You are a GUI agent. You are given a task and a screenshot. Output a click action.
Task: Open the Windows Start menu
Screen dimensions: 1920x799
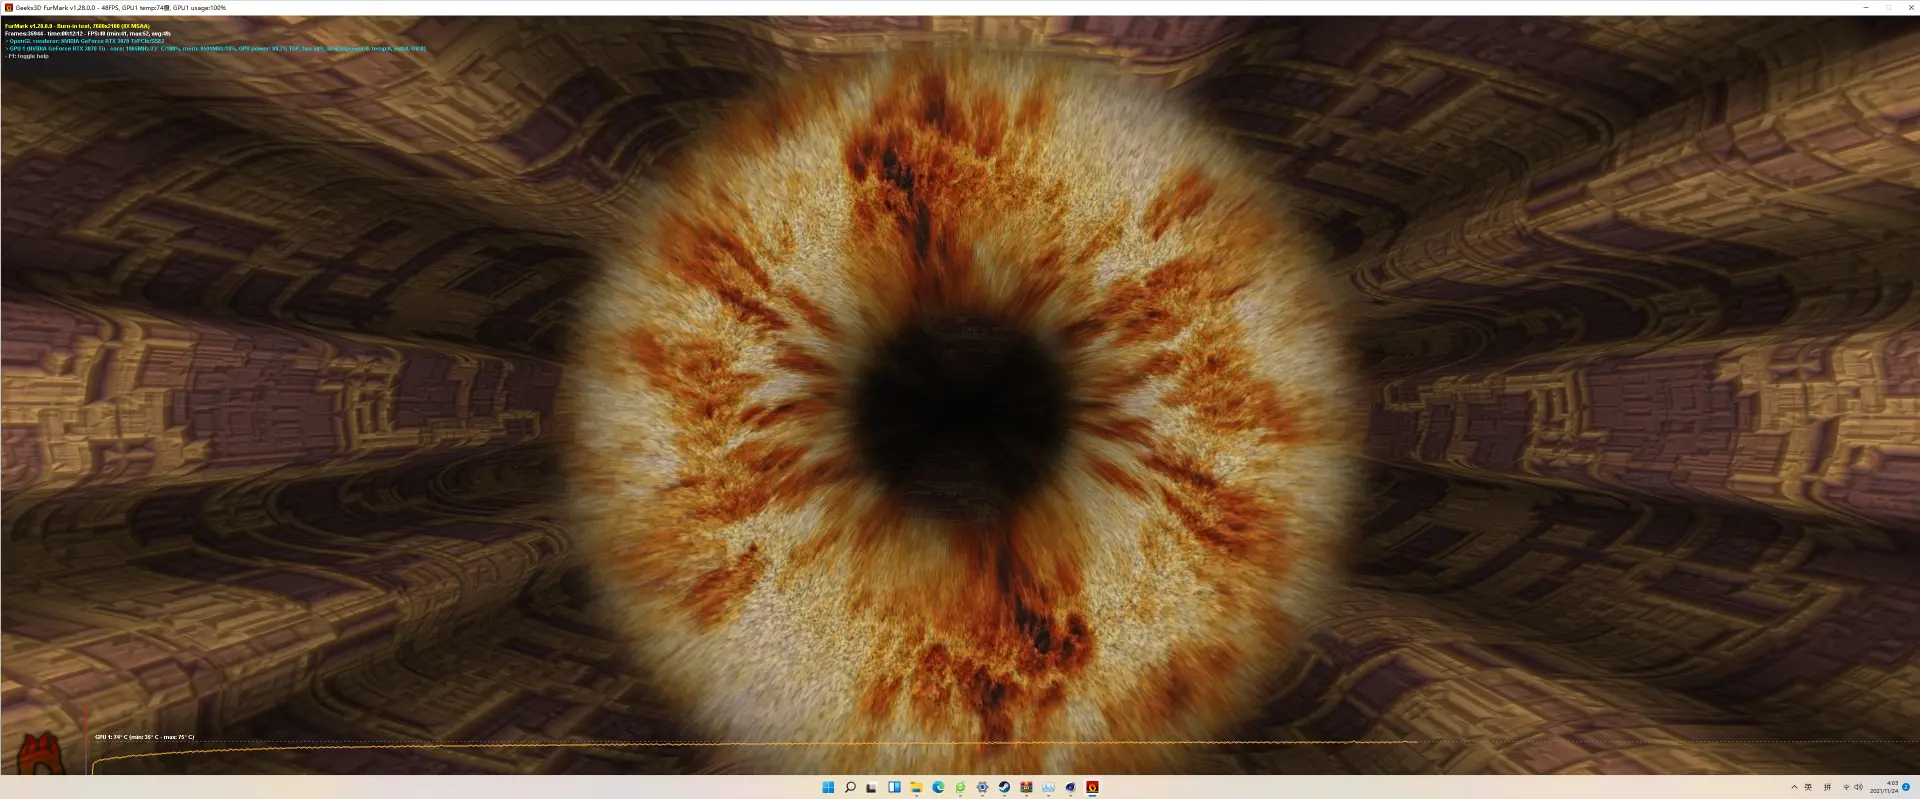828,788
